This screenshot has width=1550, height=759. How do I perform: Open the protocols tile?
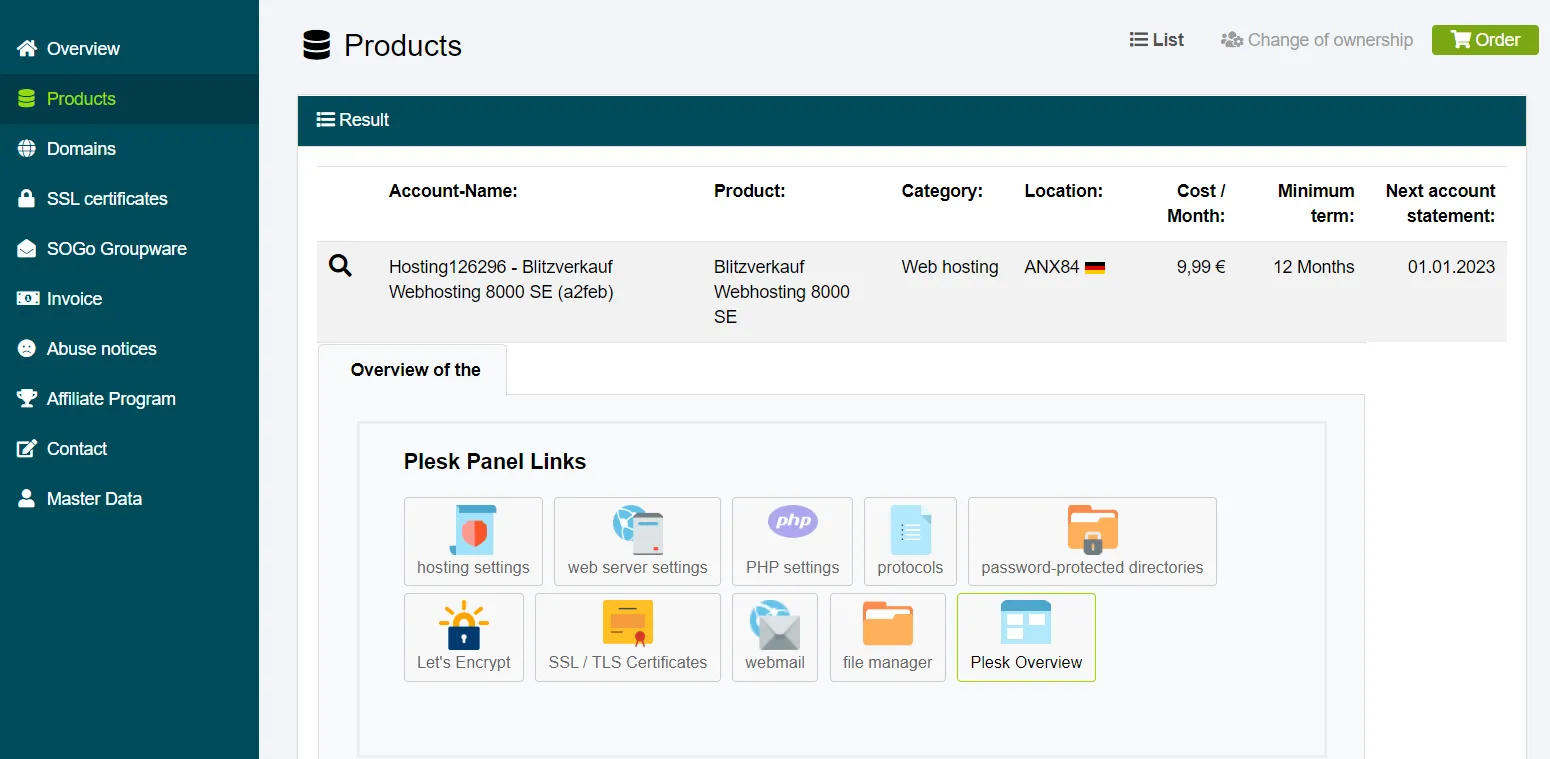tap(910, 541)
